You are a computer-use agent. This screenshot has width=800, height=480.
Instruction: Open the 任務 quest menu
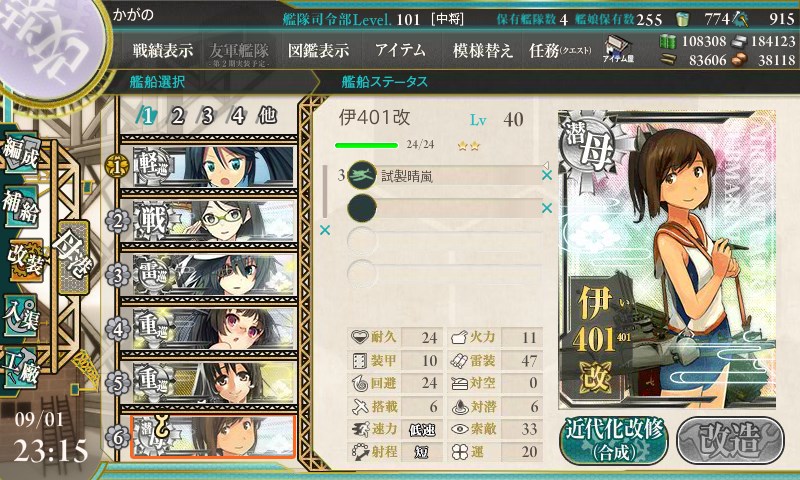point(560,50)
